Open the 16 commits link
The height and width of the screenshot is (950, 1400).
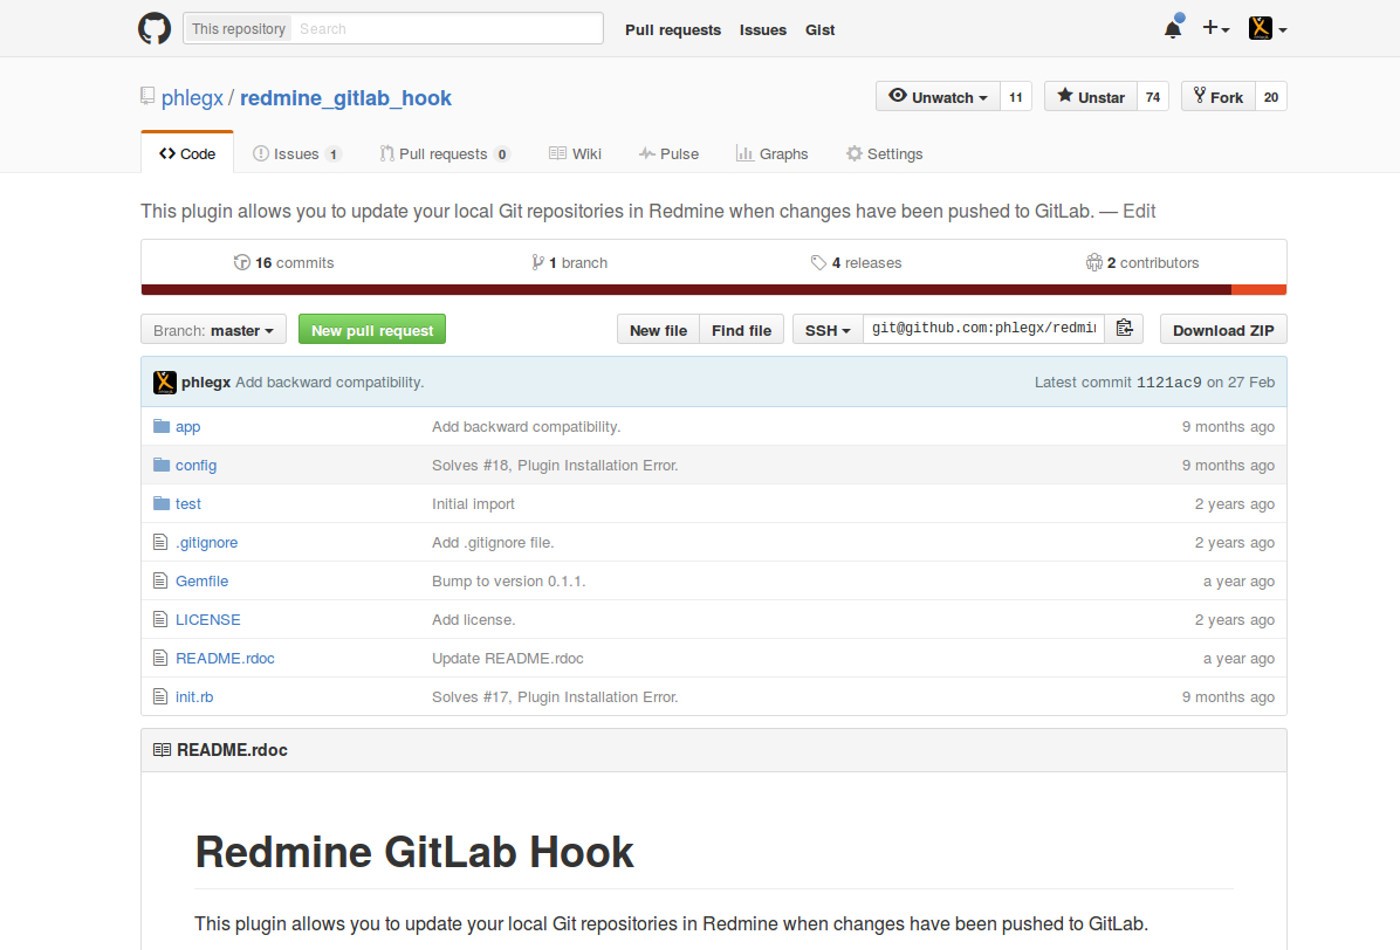click(x=284, y=262)
